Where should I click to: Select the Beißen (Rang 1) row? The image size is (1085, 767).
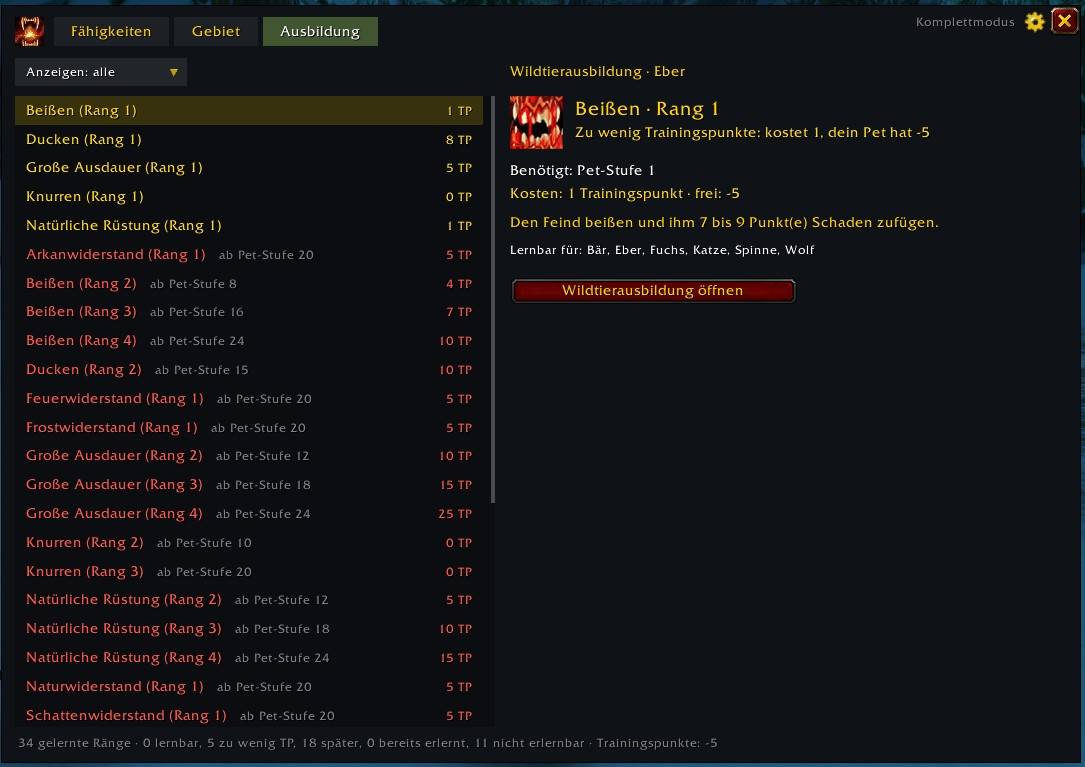pos(249,111)
